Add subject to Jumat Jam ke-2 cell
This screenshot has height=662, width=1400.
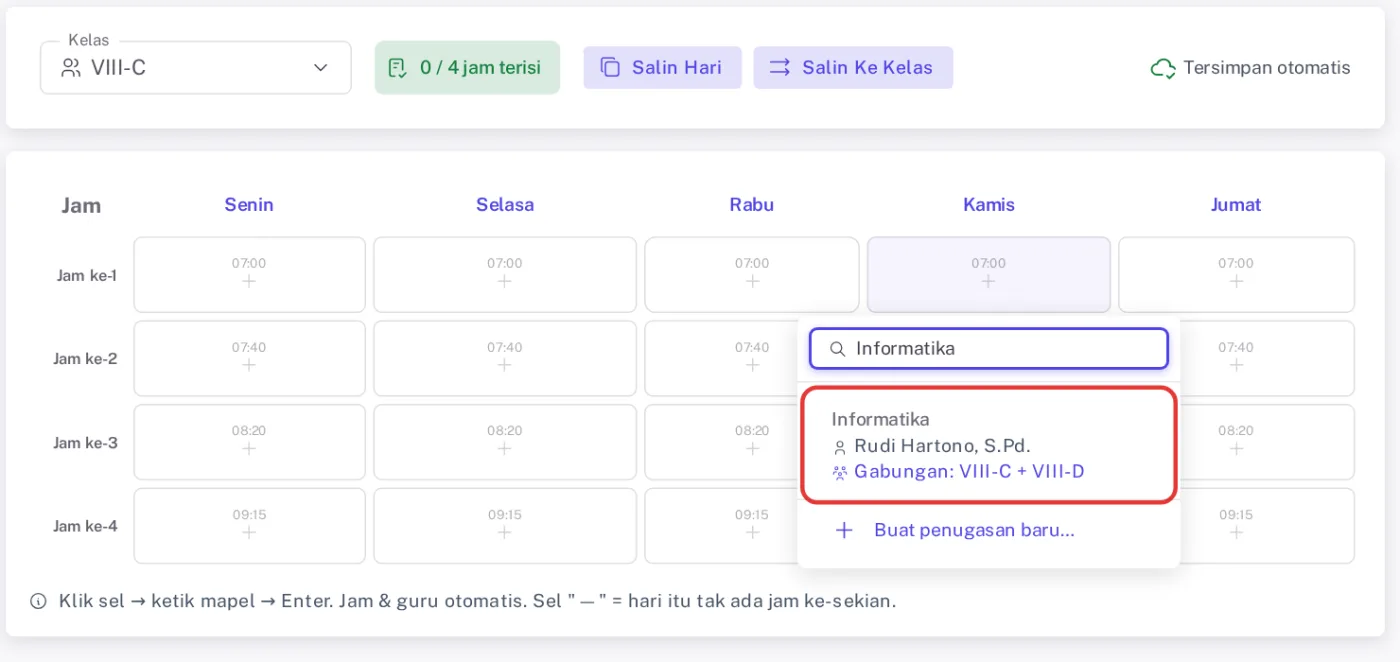pyautogui.click(x=1268, y=359)
